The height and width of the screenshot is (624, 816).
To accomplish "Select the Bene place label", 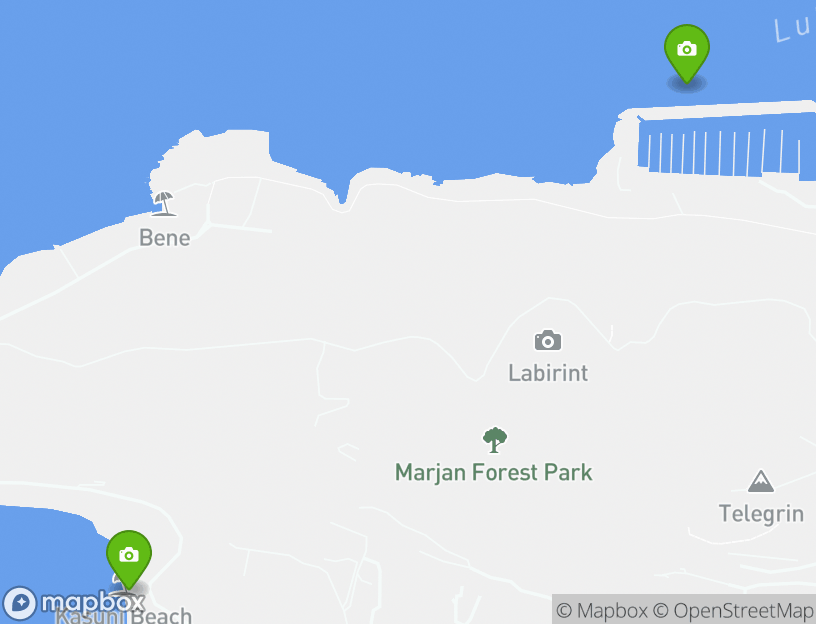I will point(164,238).
